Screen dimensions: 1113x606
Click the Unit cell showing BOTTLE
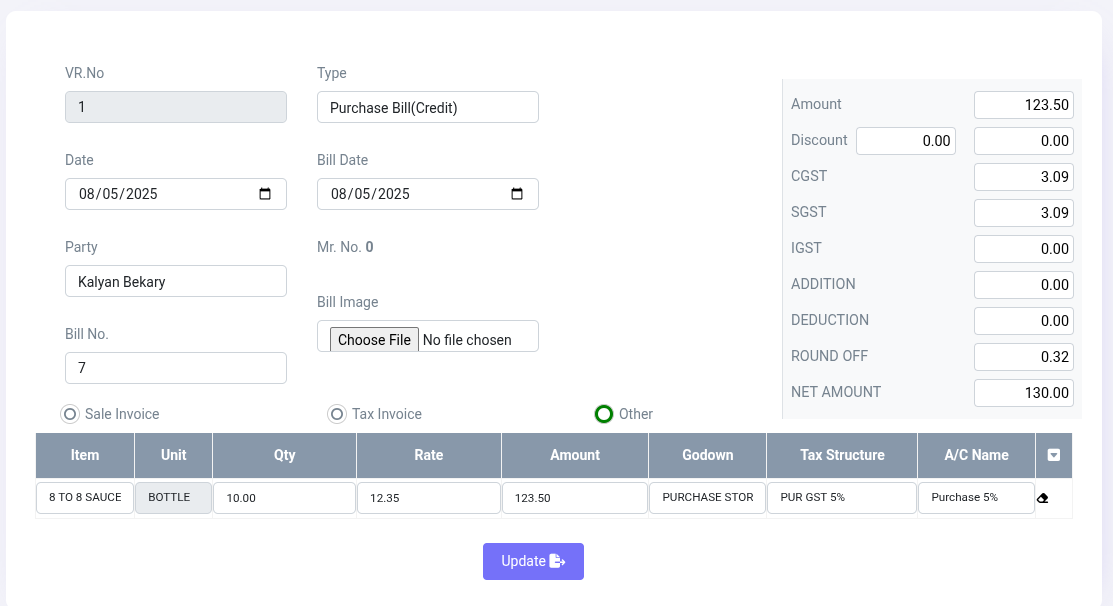click(173, 497)
